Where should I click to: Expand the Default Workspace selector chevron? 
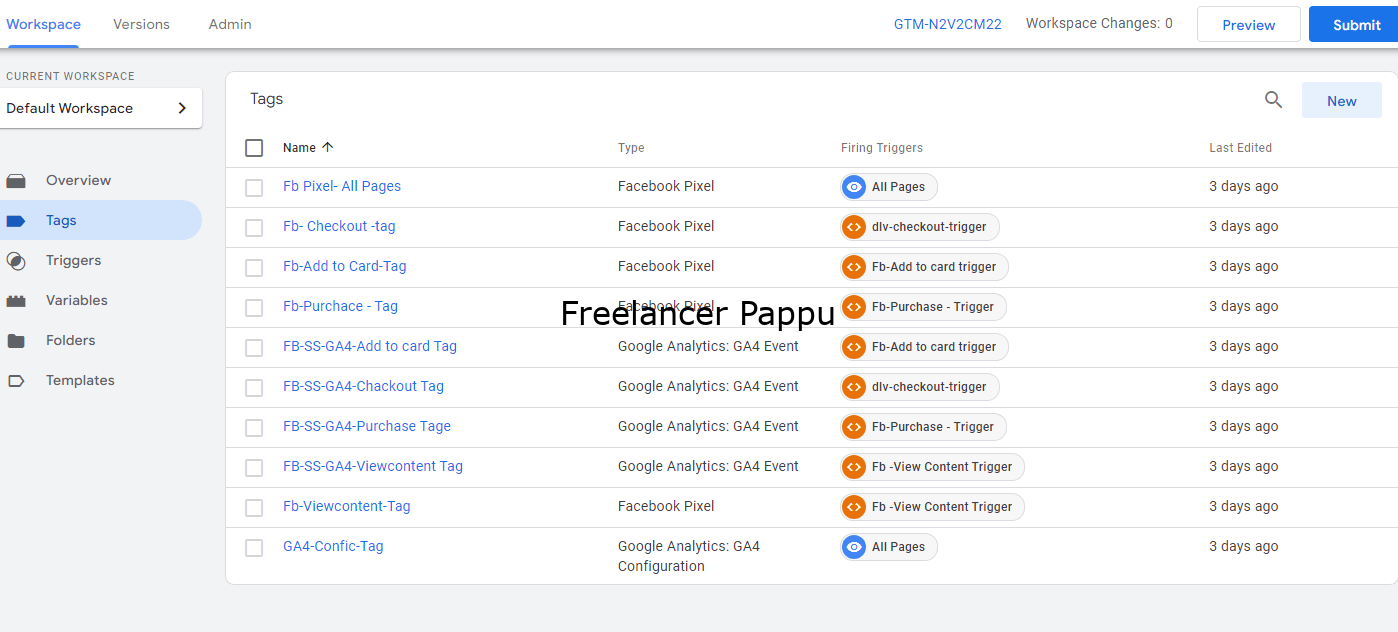182,108
